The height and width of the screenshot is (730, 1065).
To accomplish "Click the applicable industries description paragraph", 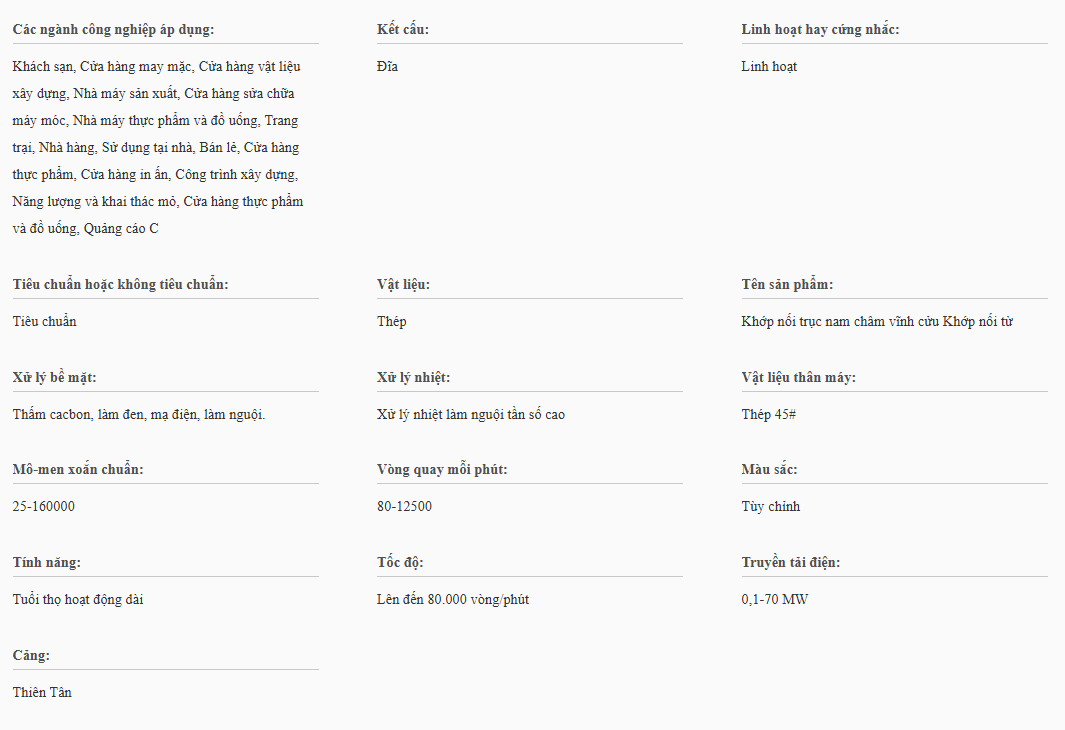I will [158, 148].
